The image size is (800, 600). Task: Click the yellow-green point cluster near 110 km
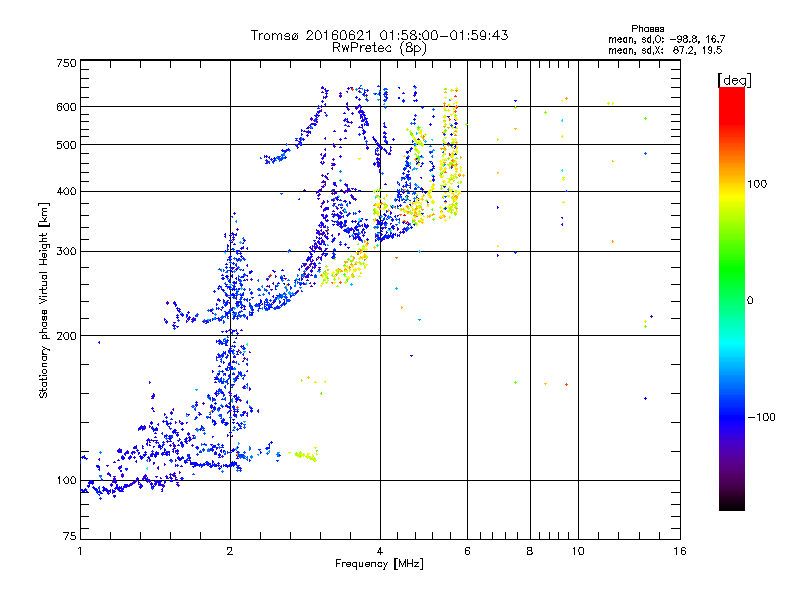tap(305, 455)
